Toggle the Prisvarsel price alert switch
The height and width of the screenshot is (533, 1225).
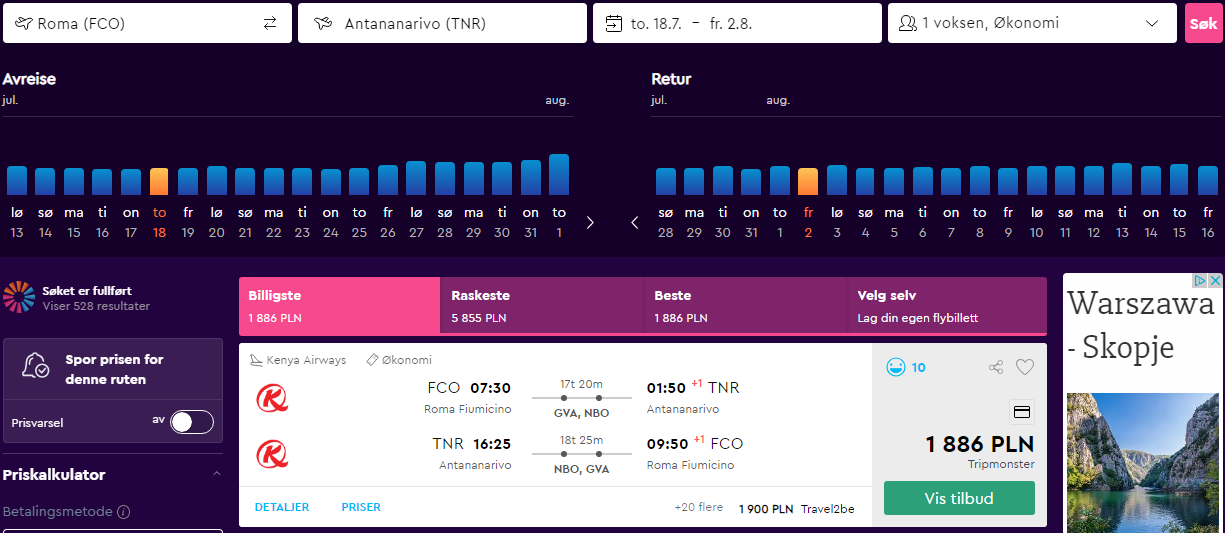coord(192,422)
